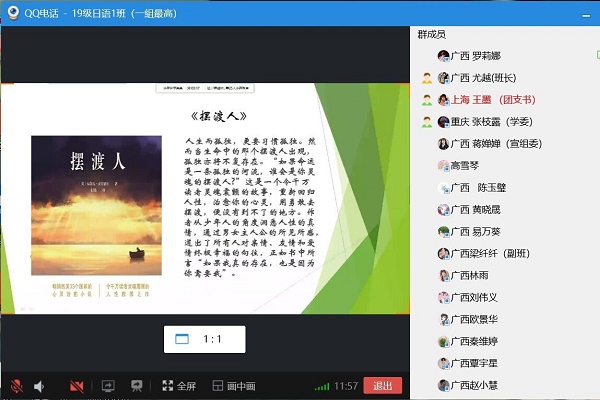Open avatar of 广西覃宇星

pyautogui.click(x=443, y=363)
